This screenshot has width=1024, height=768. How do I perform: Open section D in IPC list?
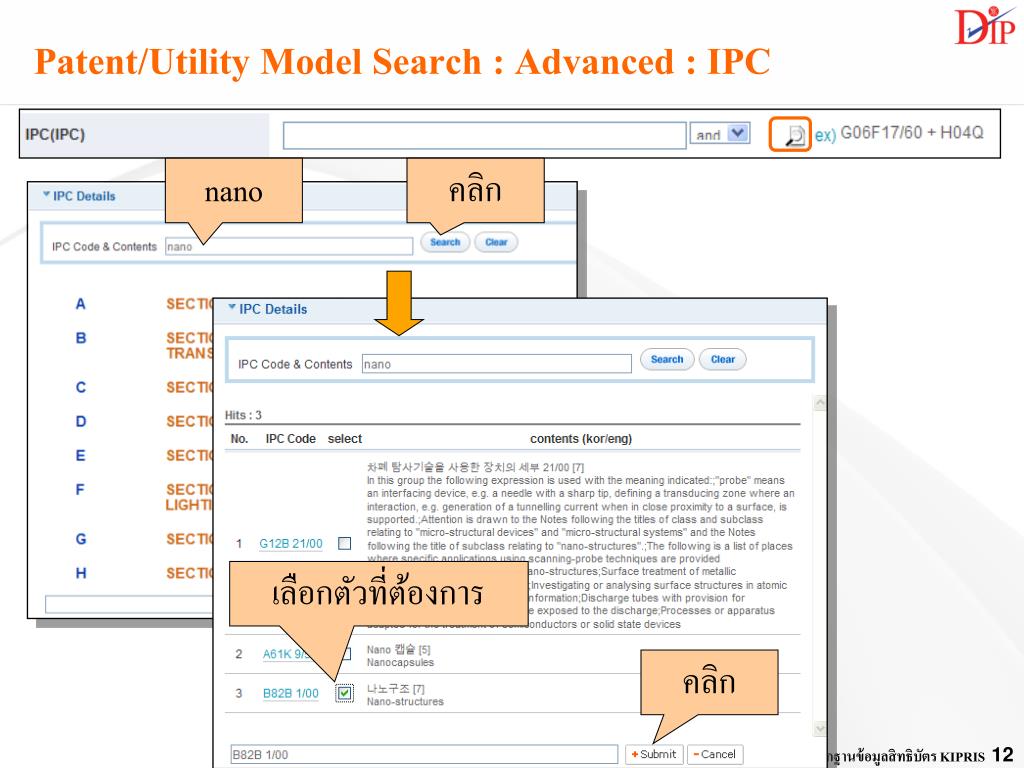[80, 421]
